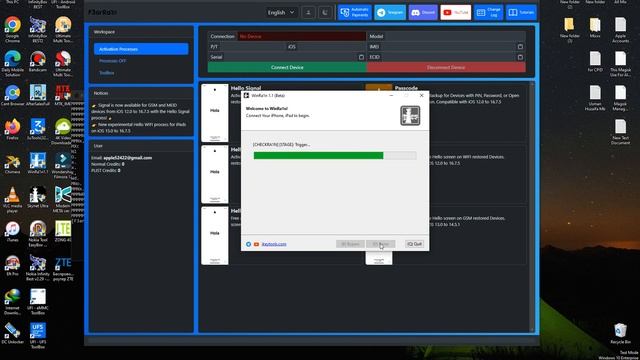Open the Firefox desktop icon
Viewport: 640px width, 360px height.
pyautogui.click(x=12, y=130)
